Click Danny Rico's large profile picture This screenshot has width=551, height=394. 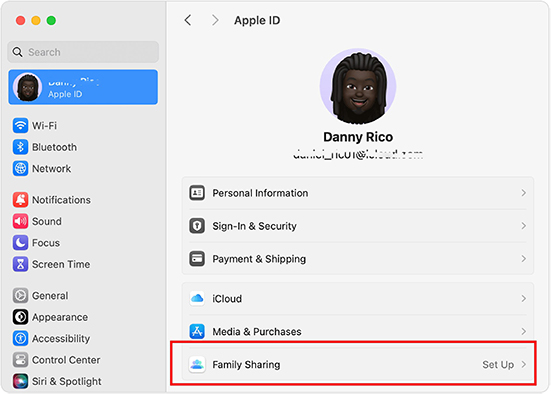point(358,86)
